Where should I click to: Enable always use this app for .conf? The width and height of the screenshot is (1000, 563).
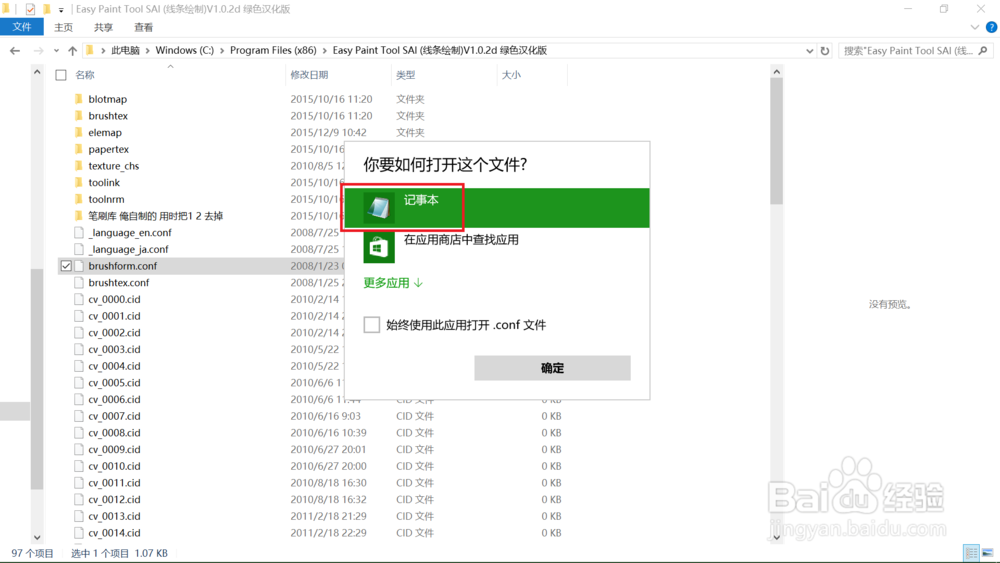pos(372,325)
